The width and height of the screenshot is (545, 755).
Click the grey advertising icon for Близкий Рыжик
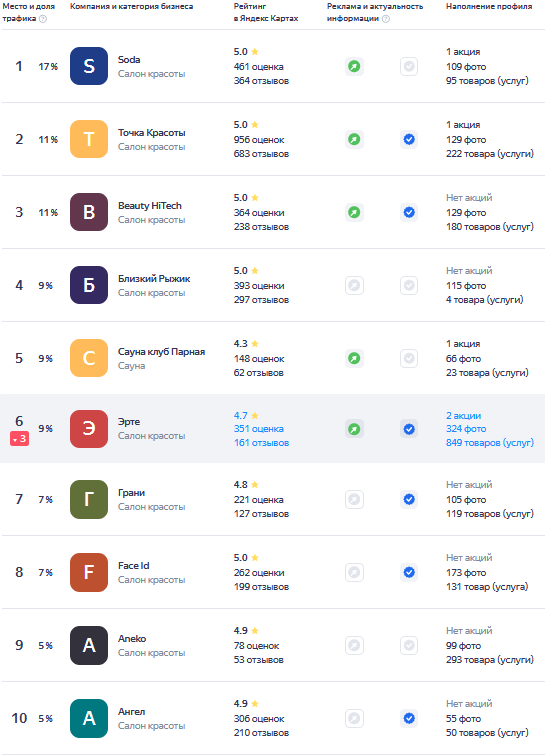point(354,286)
